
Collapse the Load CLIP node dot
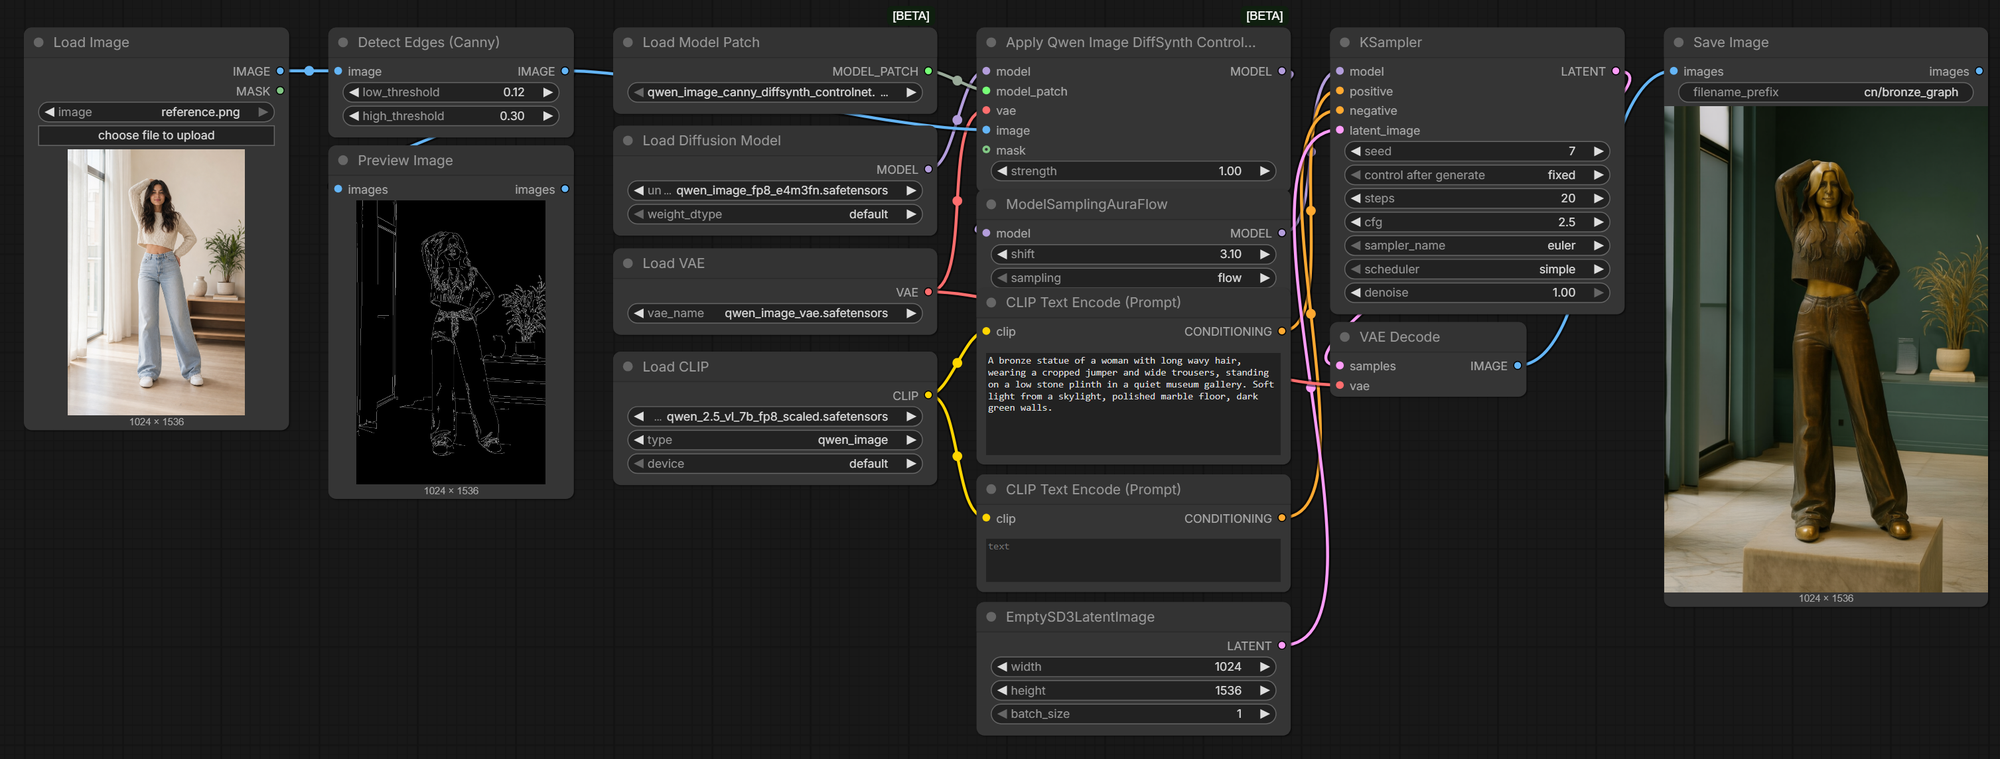(628, 367)
